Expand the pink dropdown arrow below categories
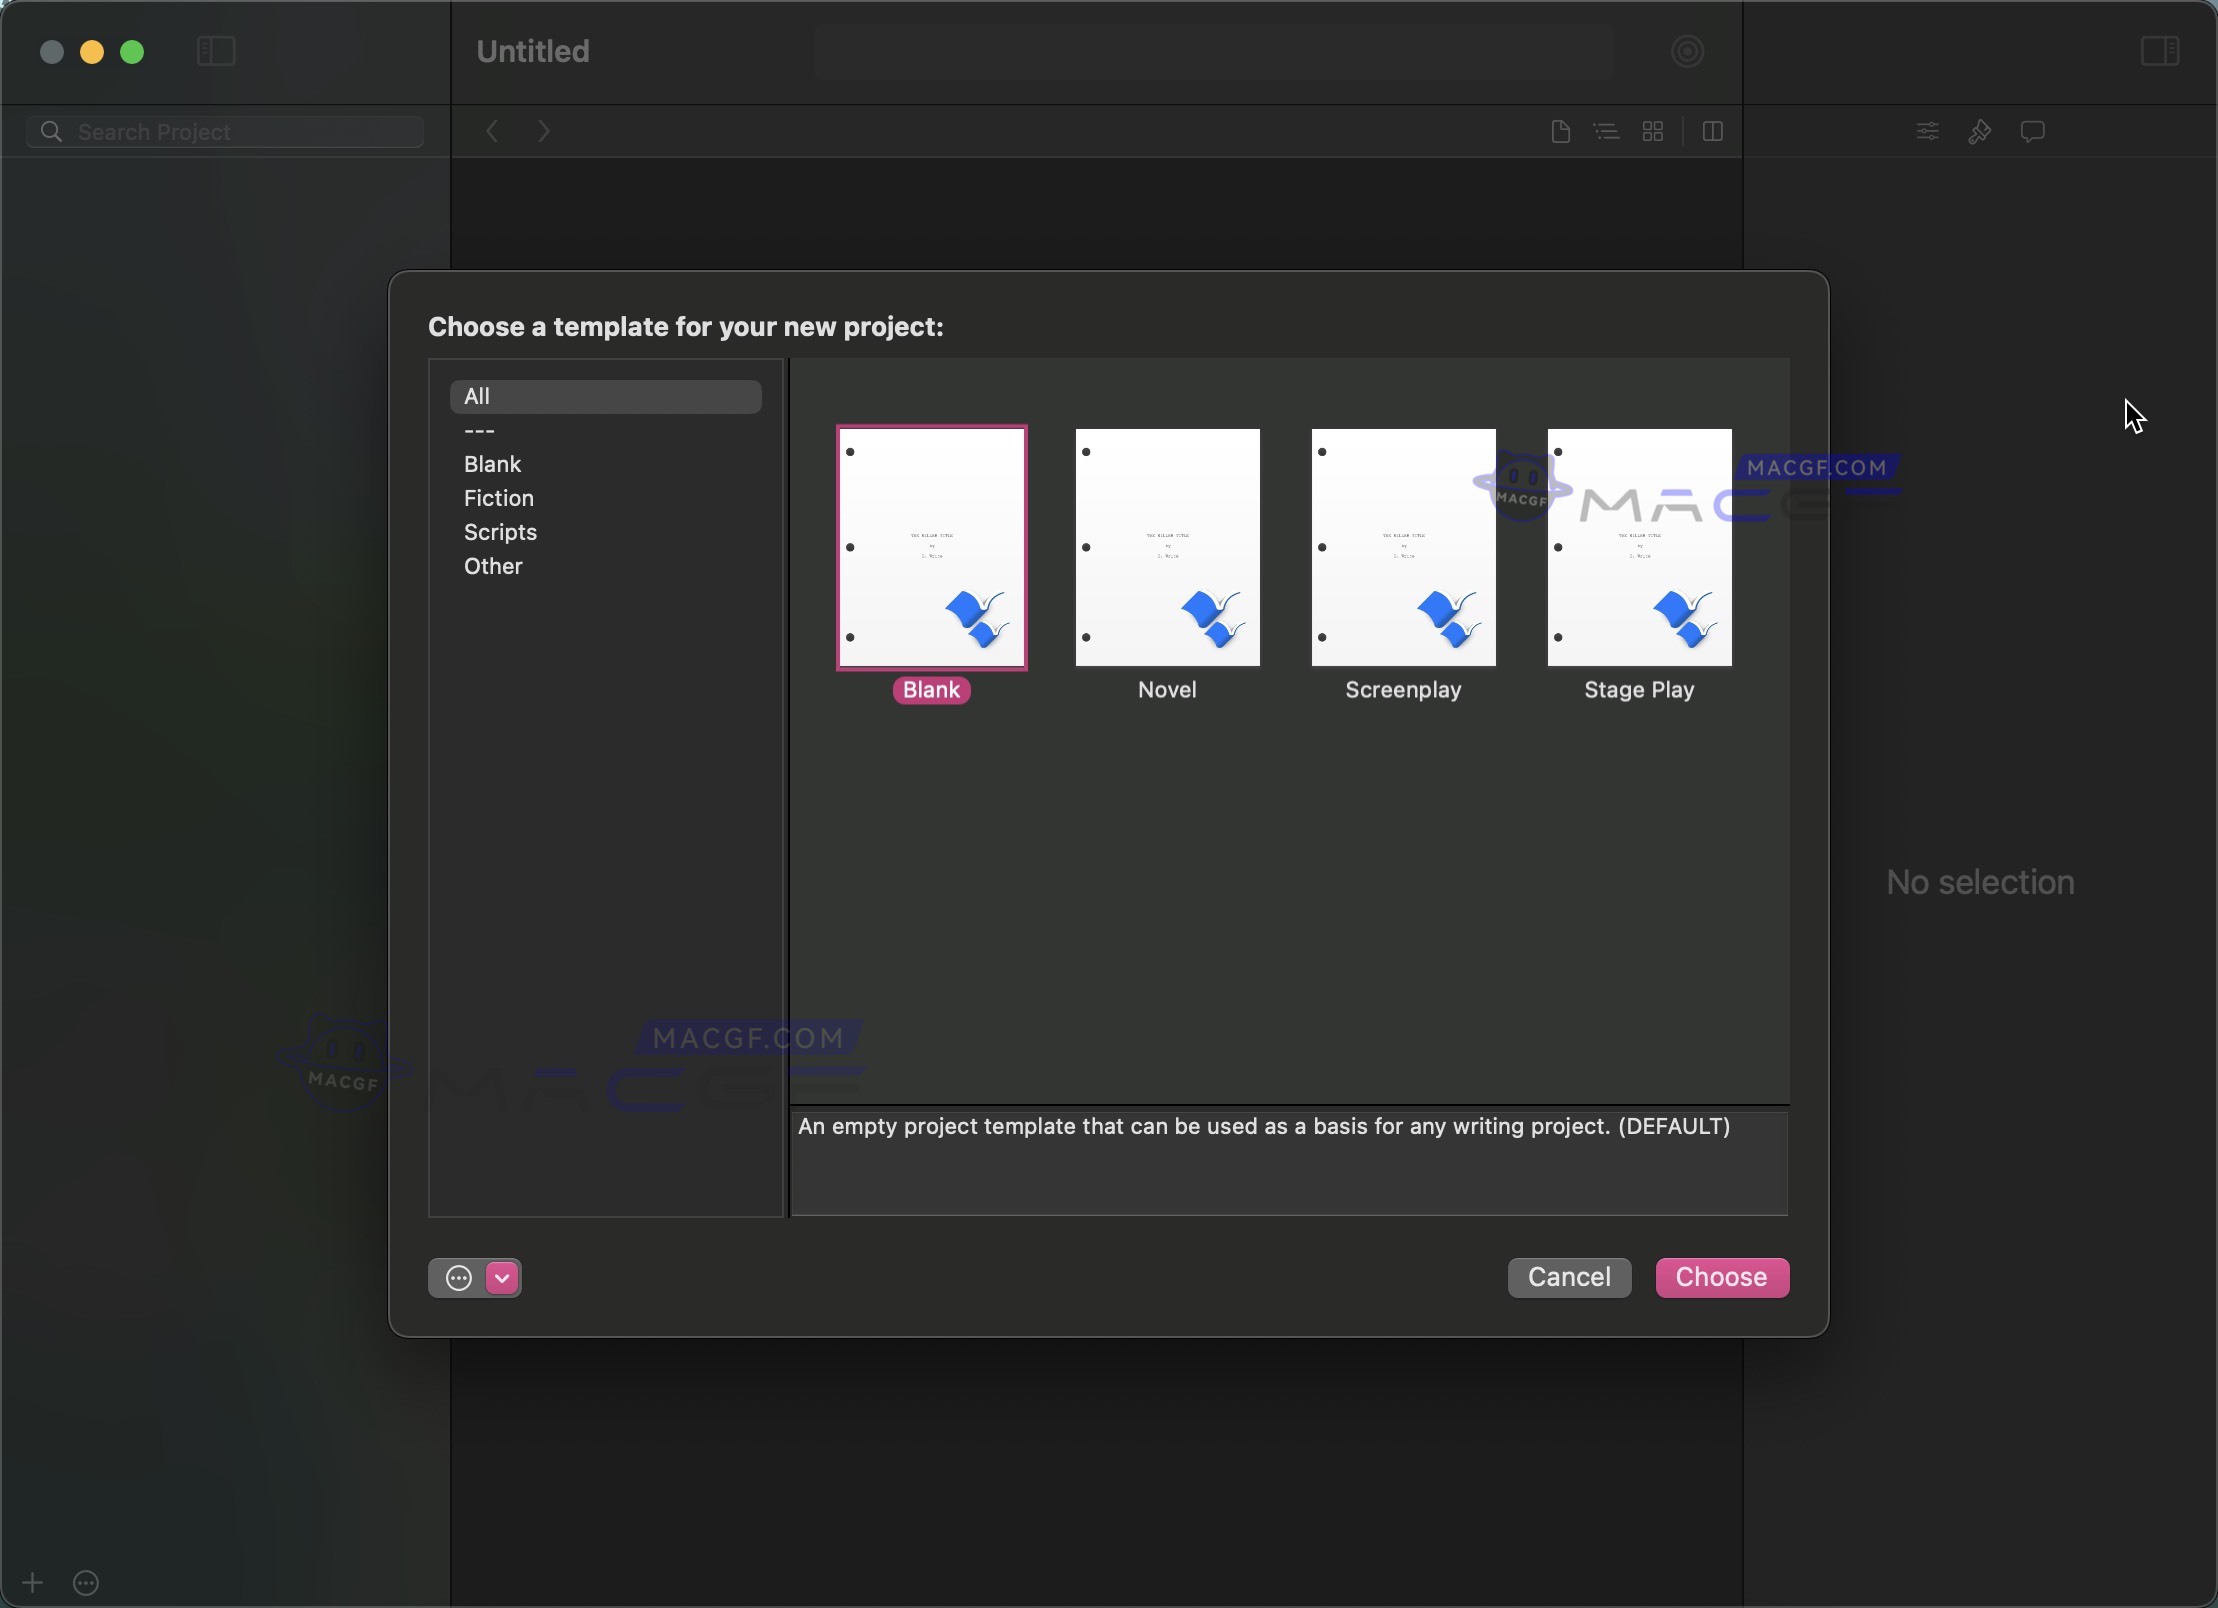 click(502, 1277)
